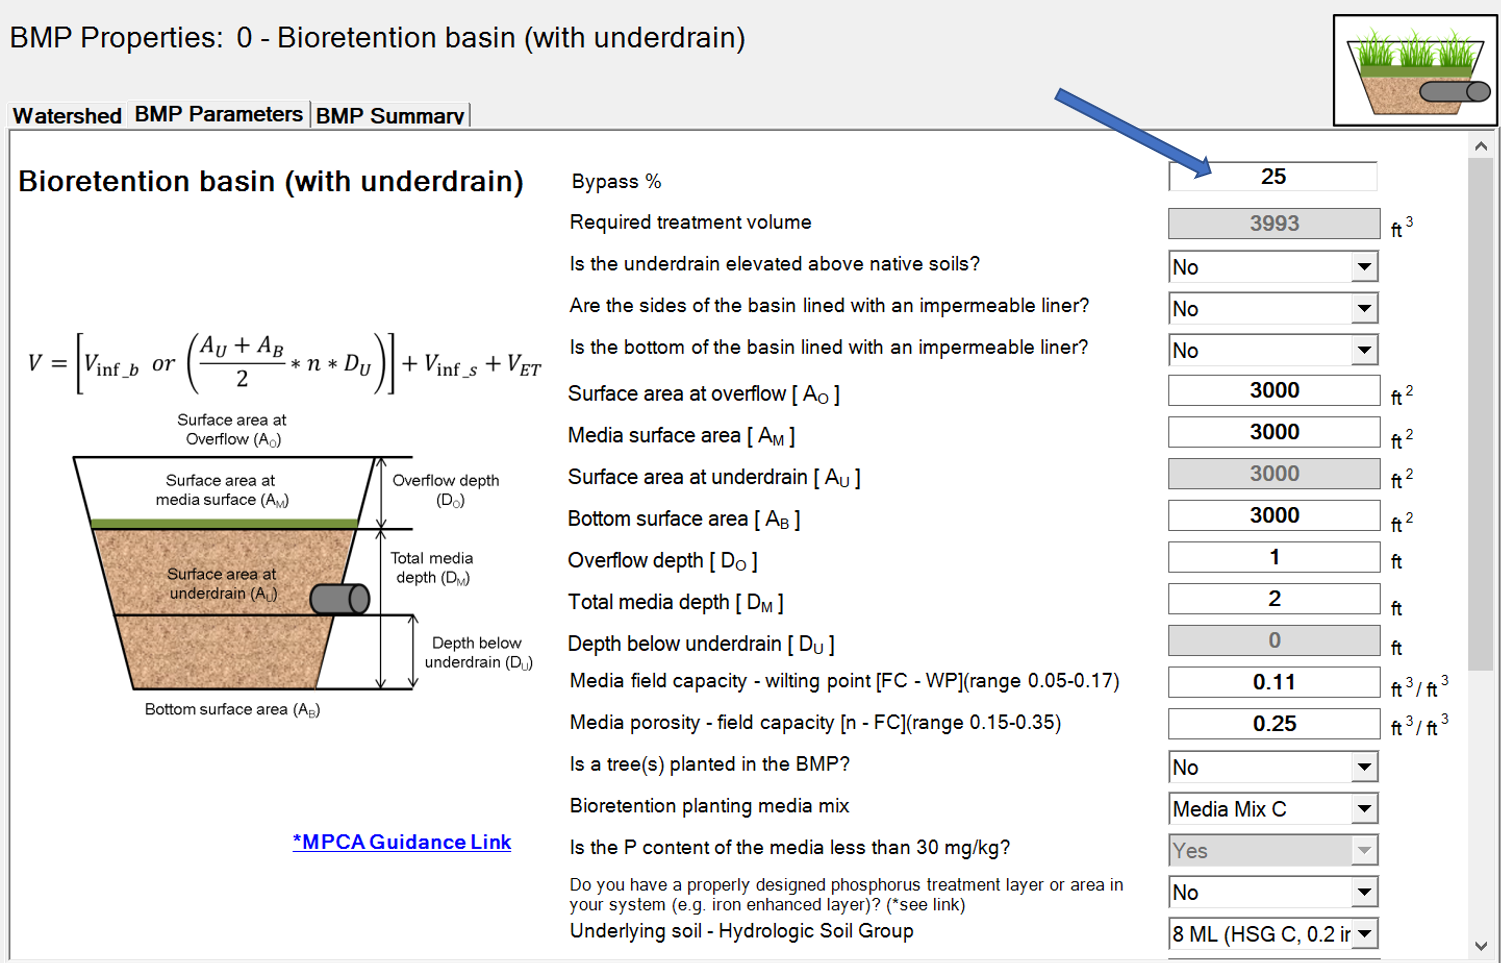This screenshot has width=1501, height=963.
Task: Select the BMP Parameters tab
Action: 218,115
